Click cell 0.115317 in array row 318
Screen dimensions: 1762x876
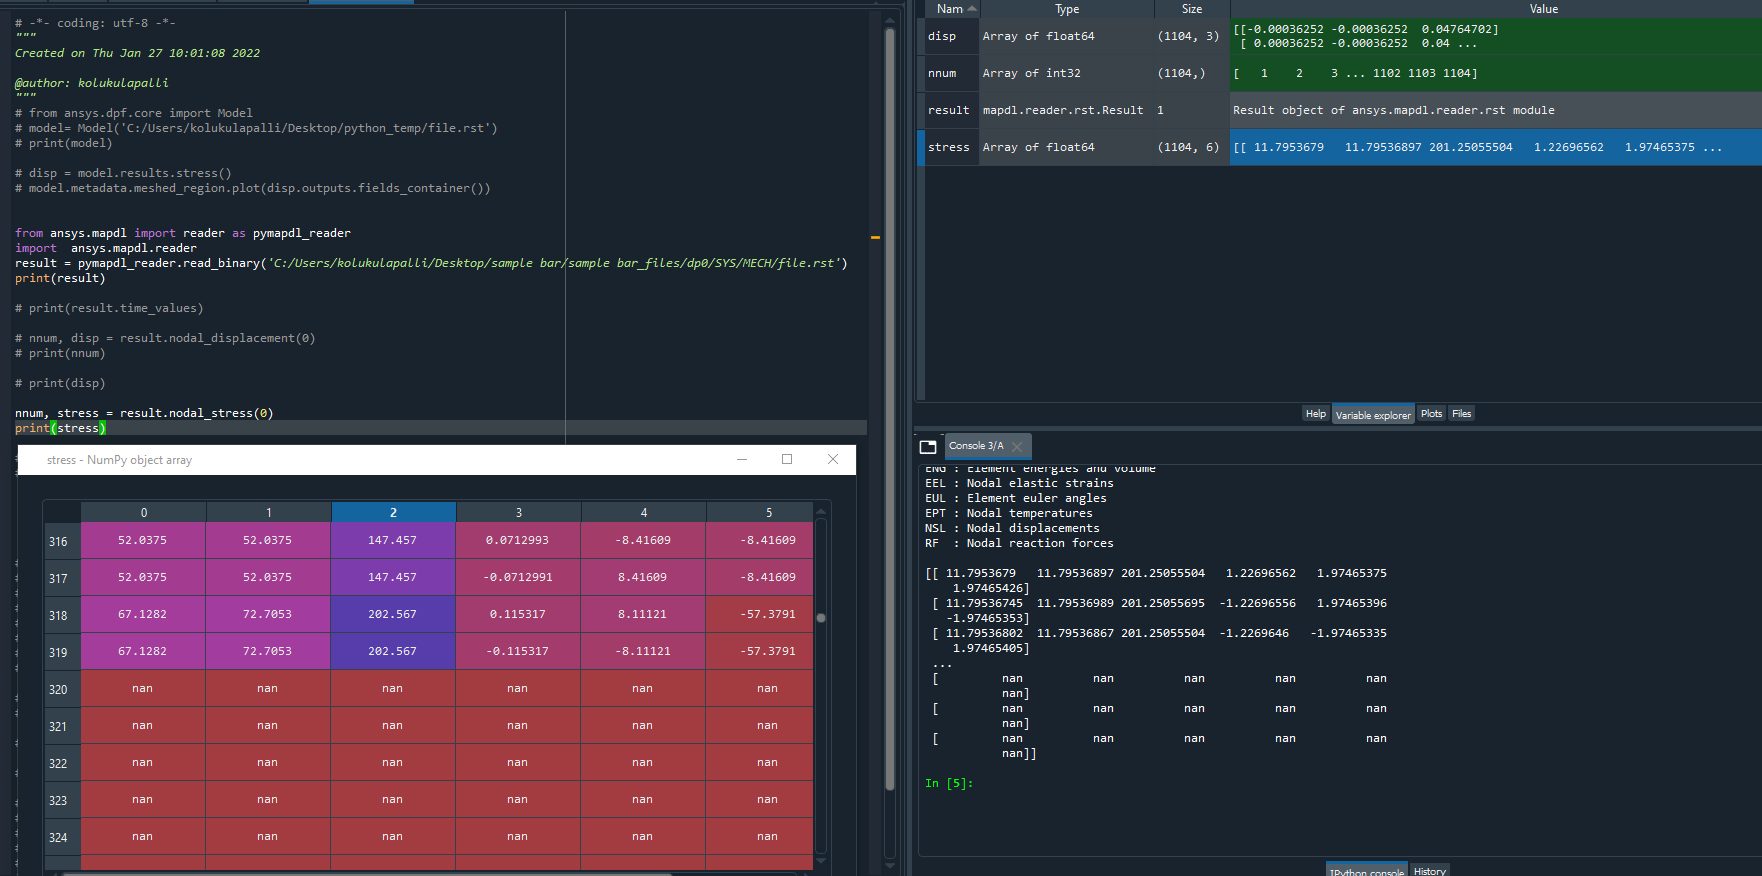518,614
